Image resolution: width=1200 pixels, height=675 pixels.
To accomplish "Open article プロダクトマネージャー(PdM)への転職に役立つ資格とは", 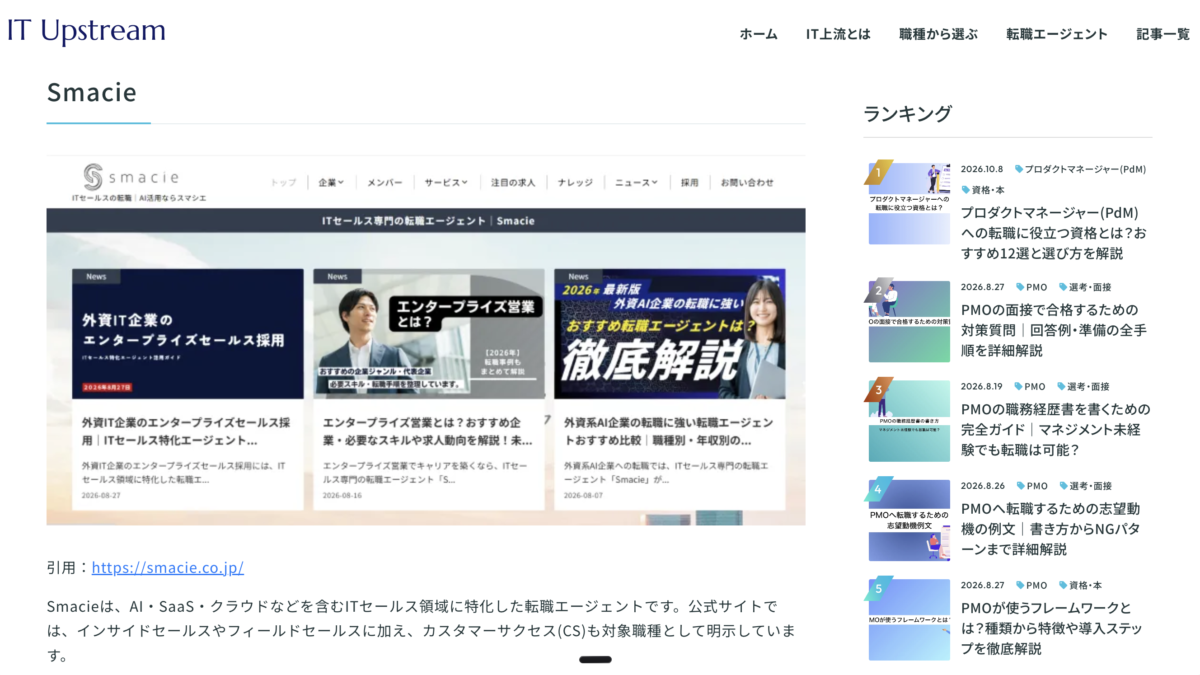I will point(1055,233).
